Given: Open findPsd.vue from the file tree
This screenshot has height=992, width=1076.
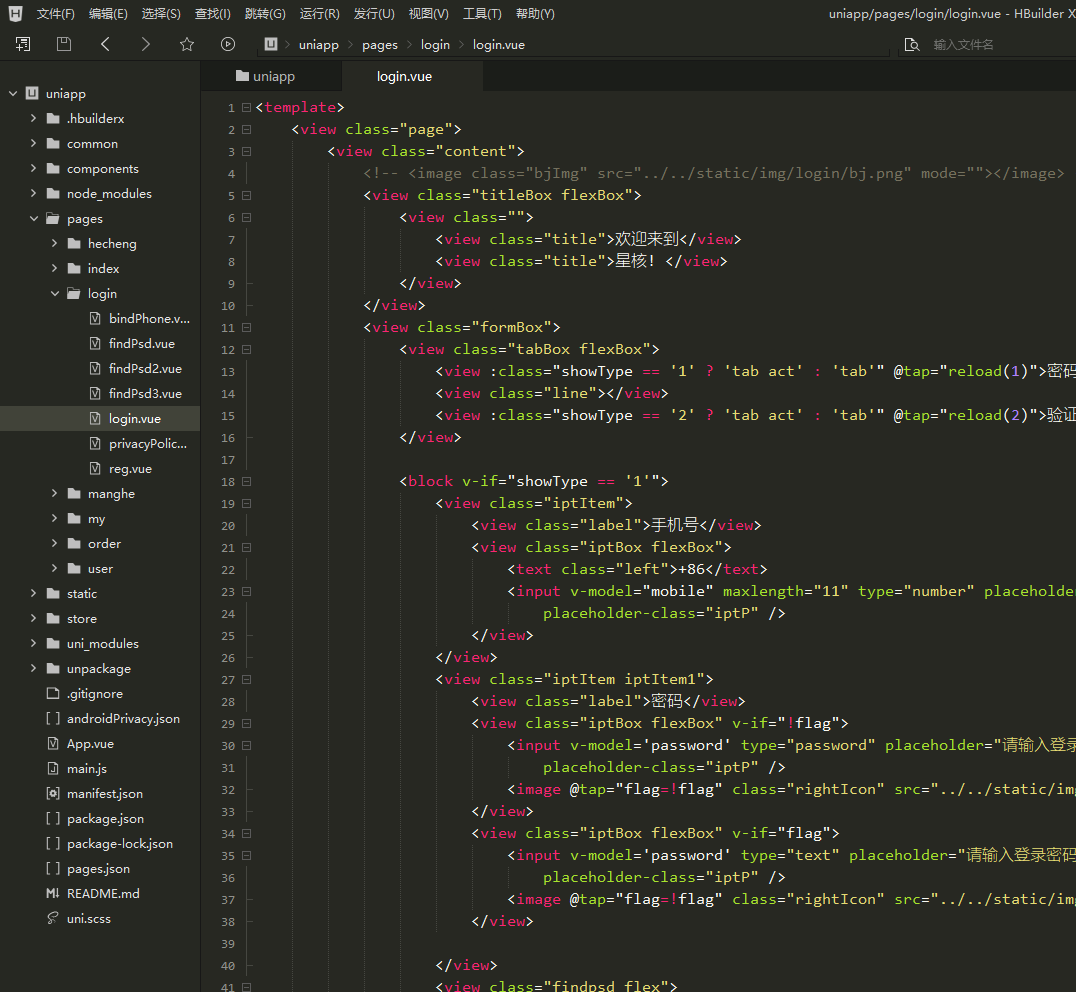Looking at the screenshot, I should point(141,344).
